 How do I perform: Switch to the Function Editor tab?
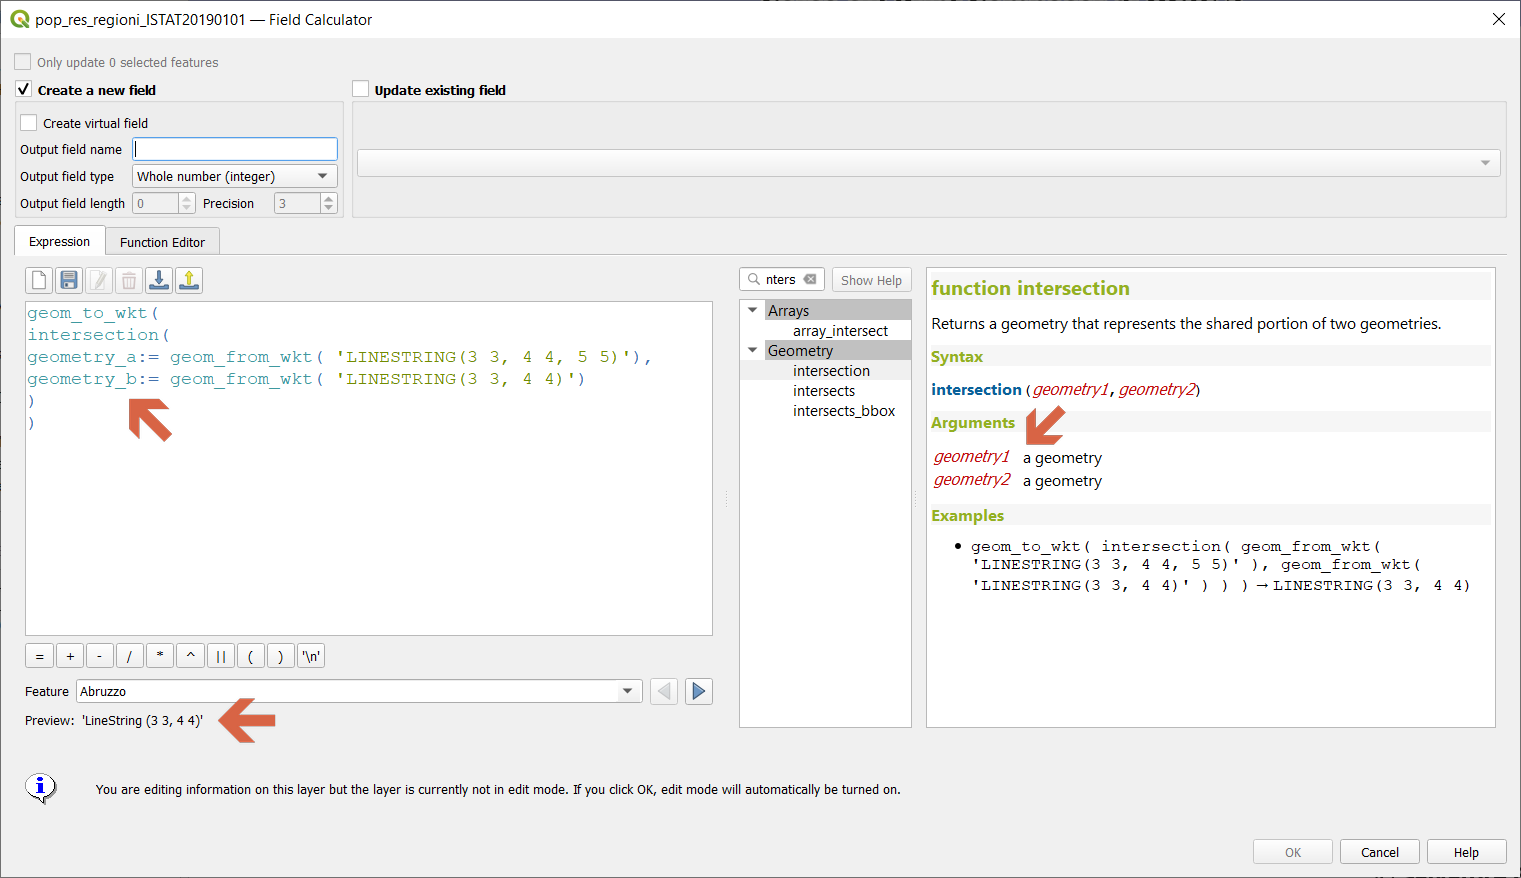coord(162,241)
